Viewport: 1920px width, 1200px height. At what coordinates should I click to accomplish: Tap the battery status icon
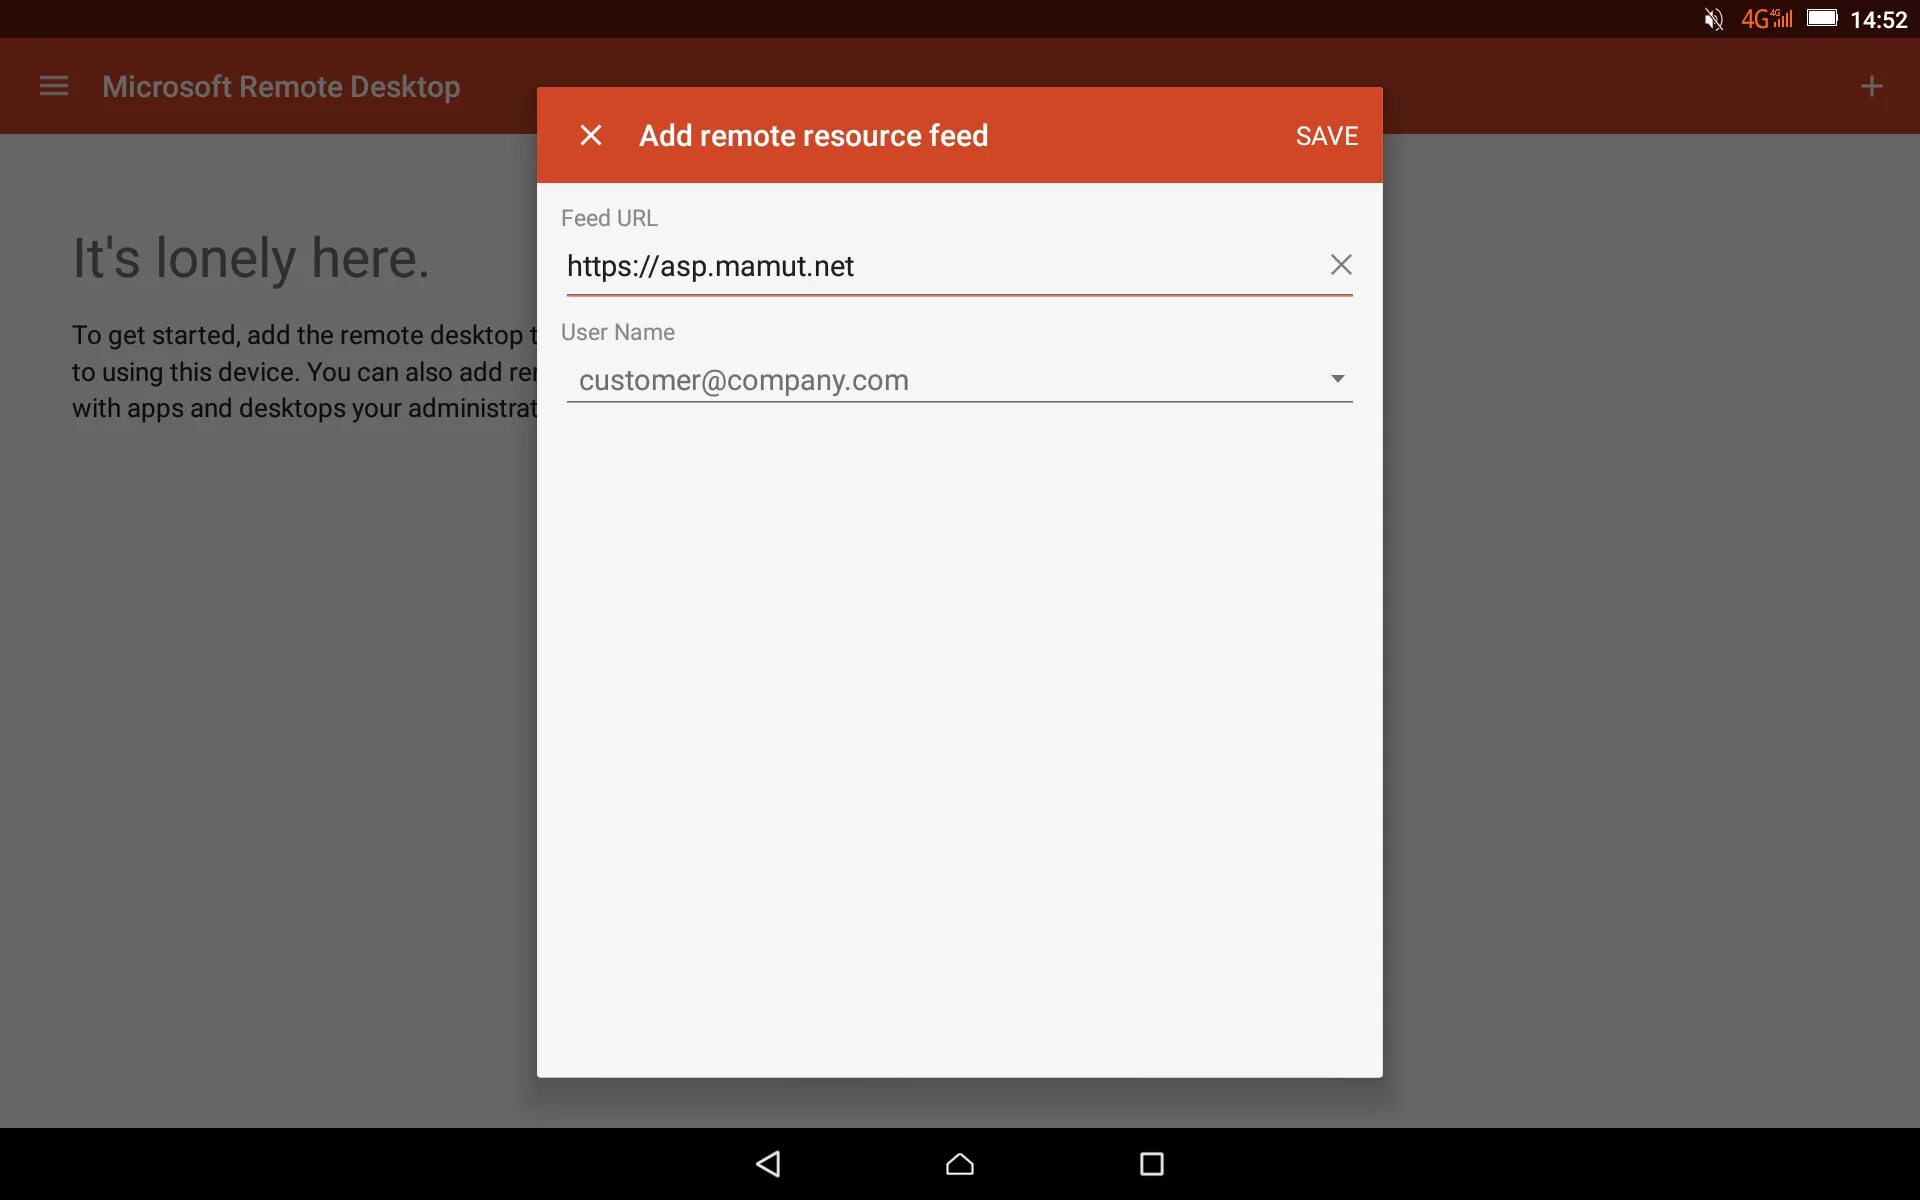(1822, 18)
